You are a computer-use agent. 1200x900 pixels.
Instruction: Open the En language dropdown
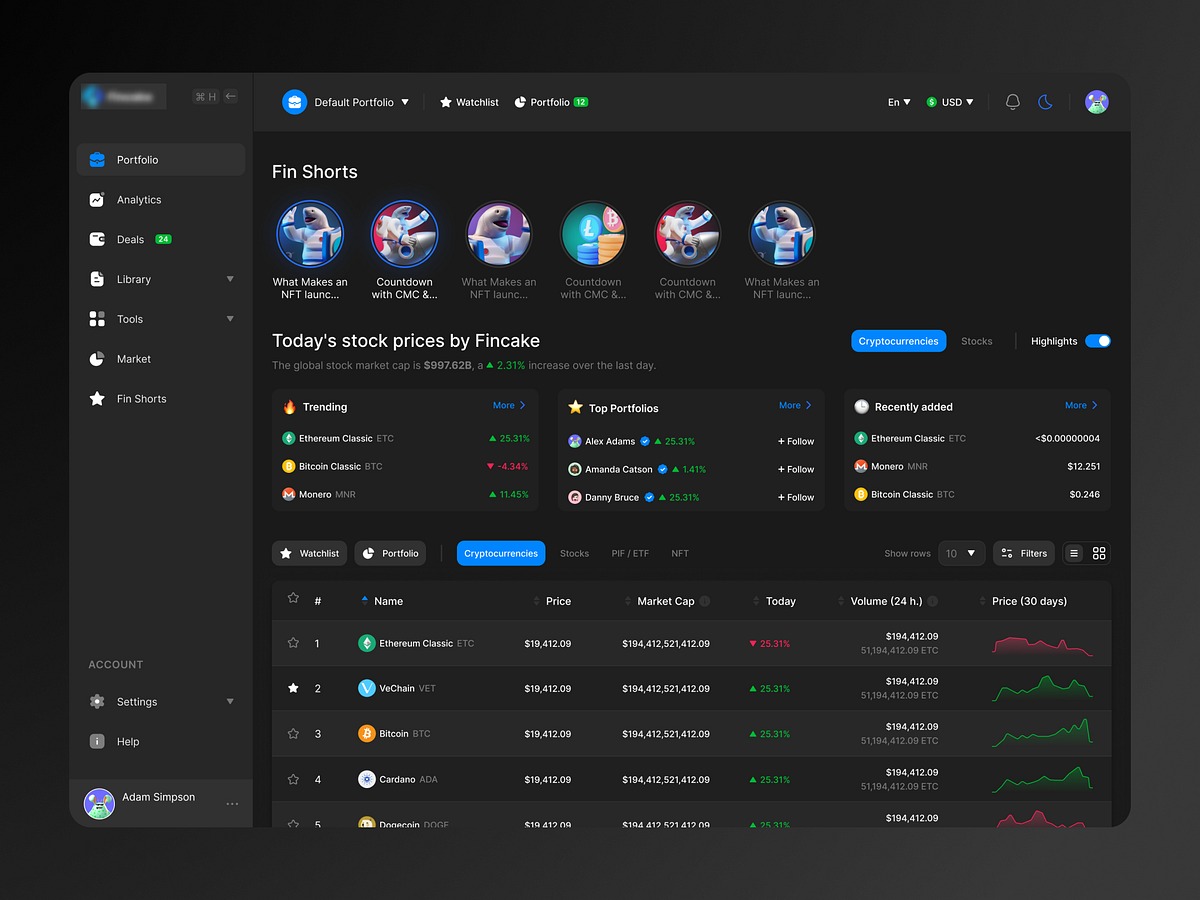pyautogui.click(x=899, y=102)
